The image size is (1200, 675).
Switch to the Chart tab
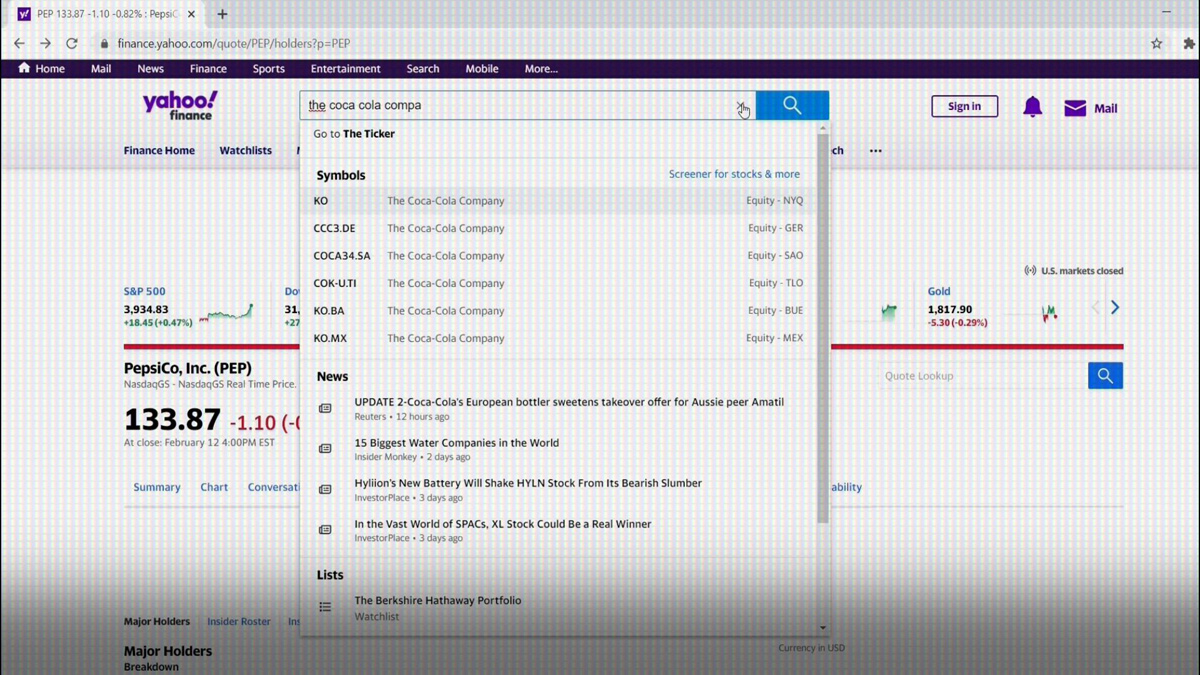[214, 487]
